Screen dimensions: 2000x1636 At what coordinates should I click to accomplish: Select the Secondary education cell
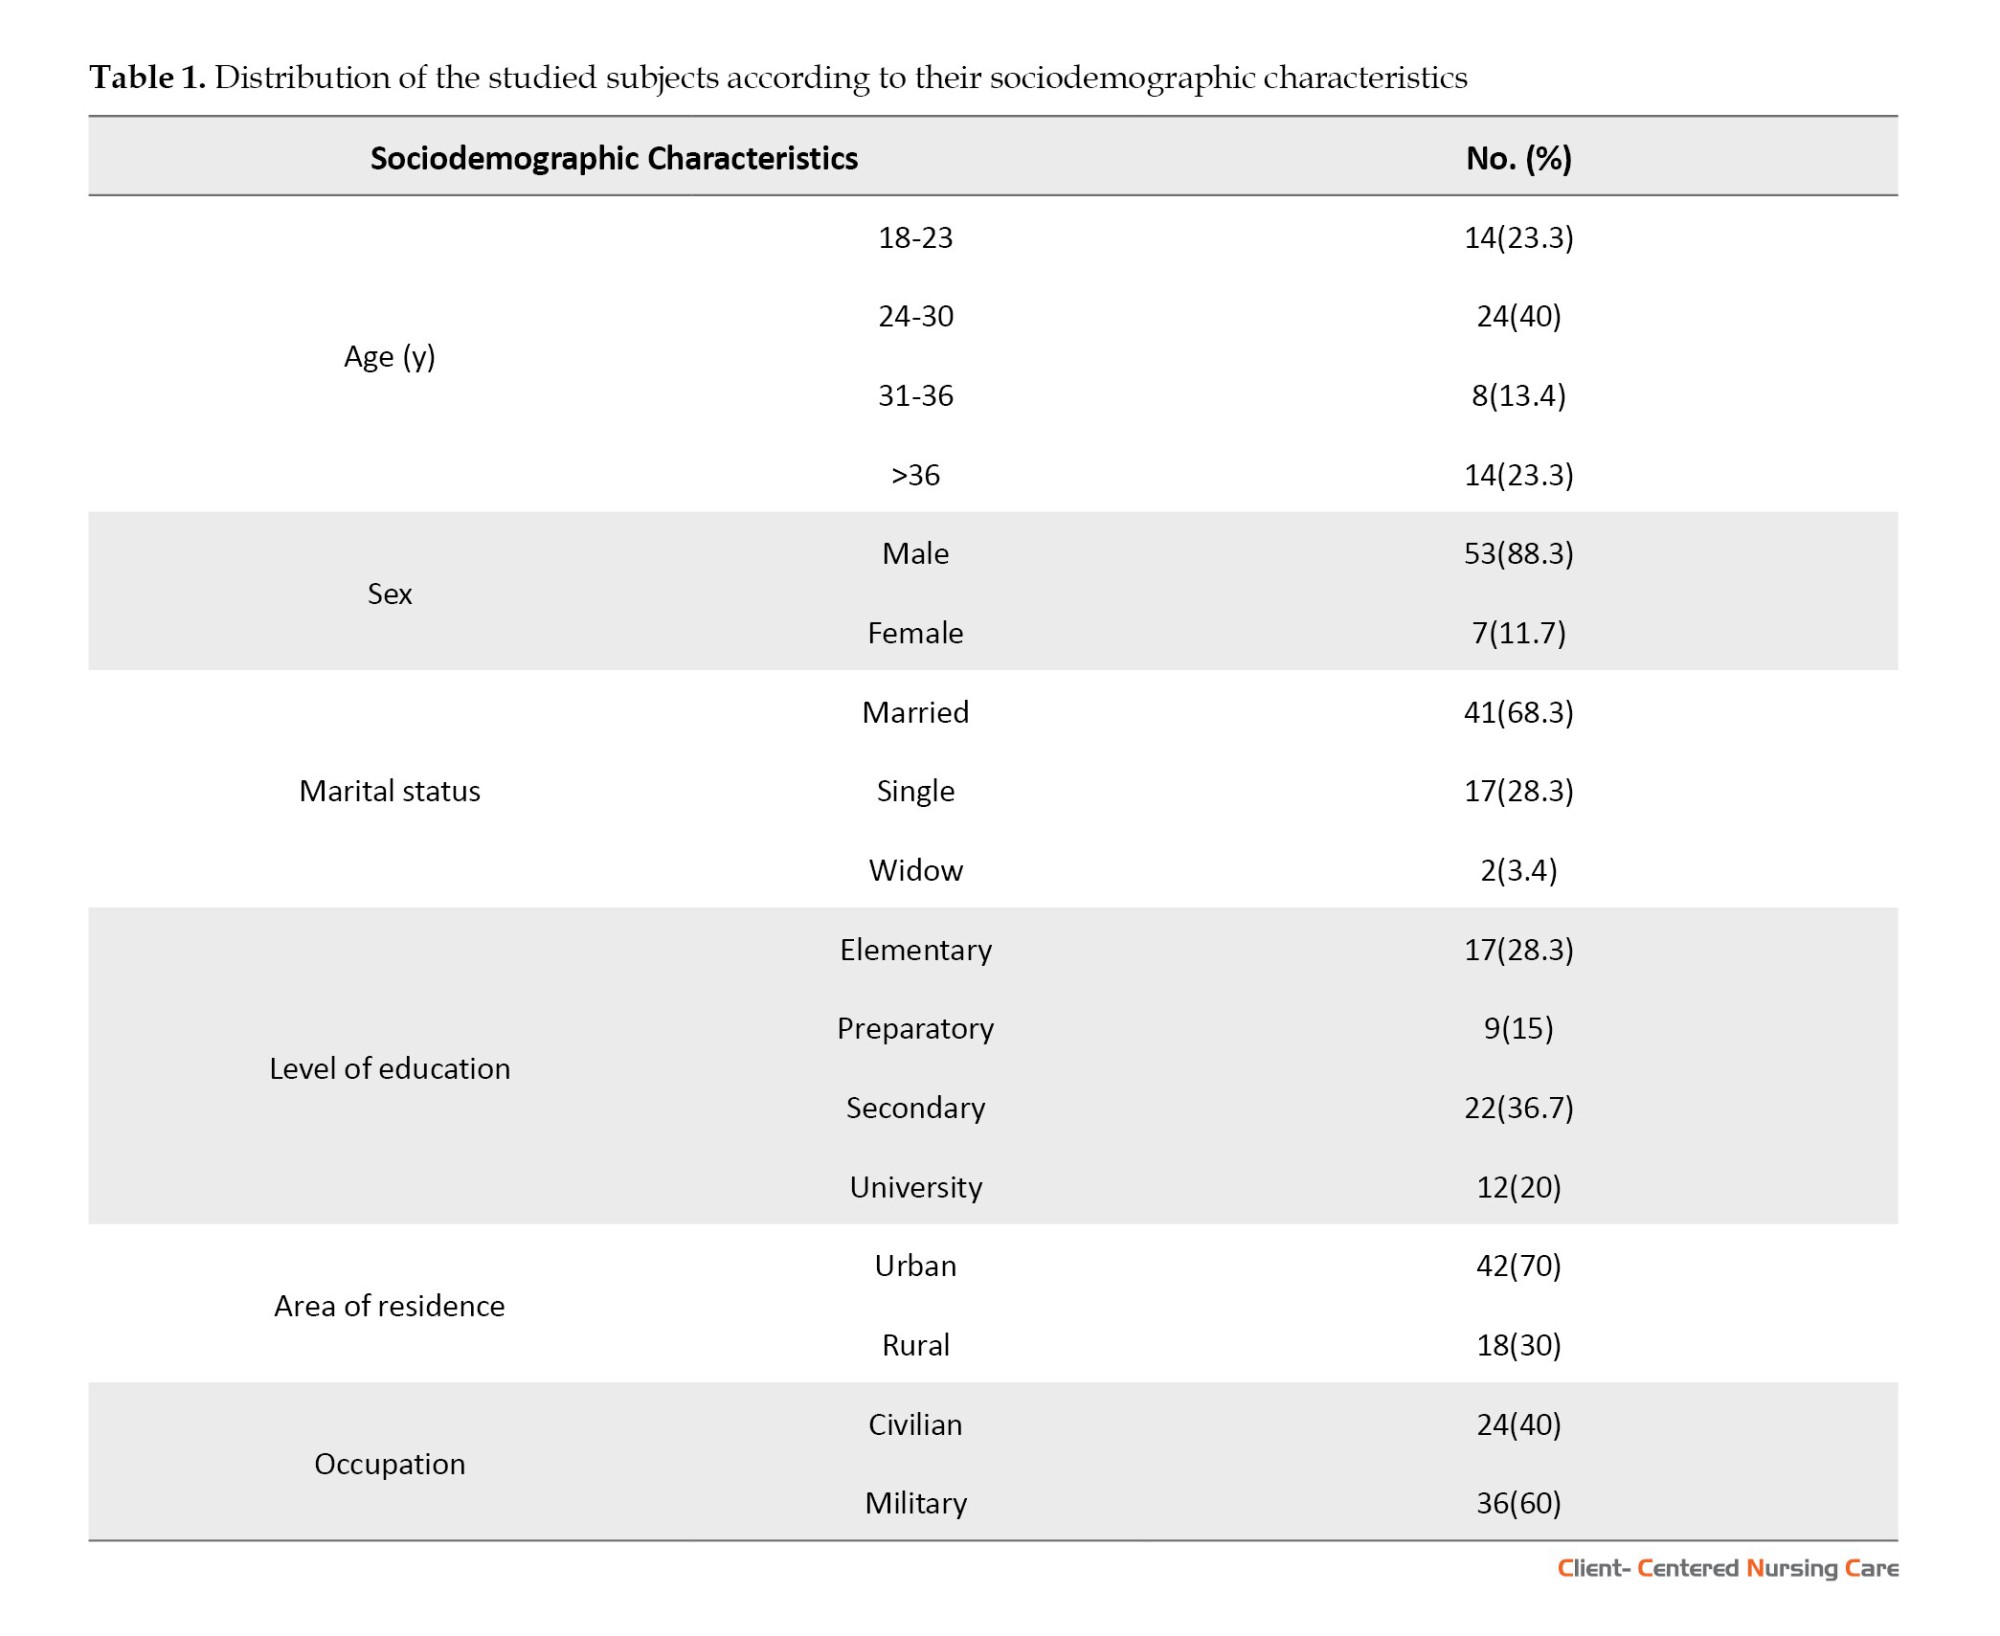(915, 1108)
